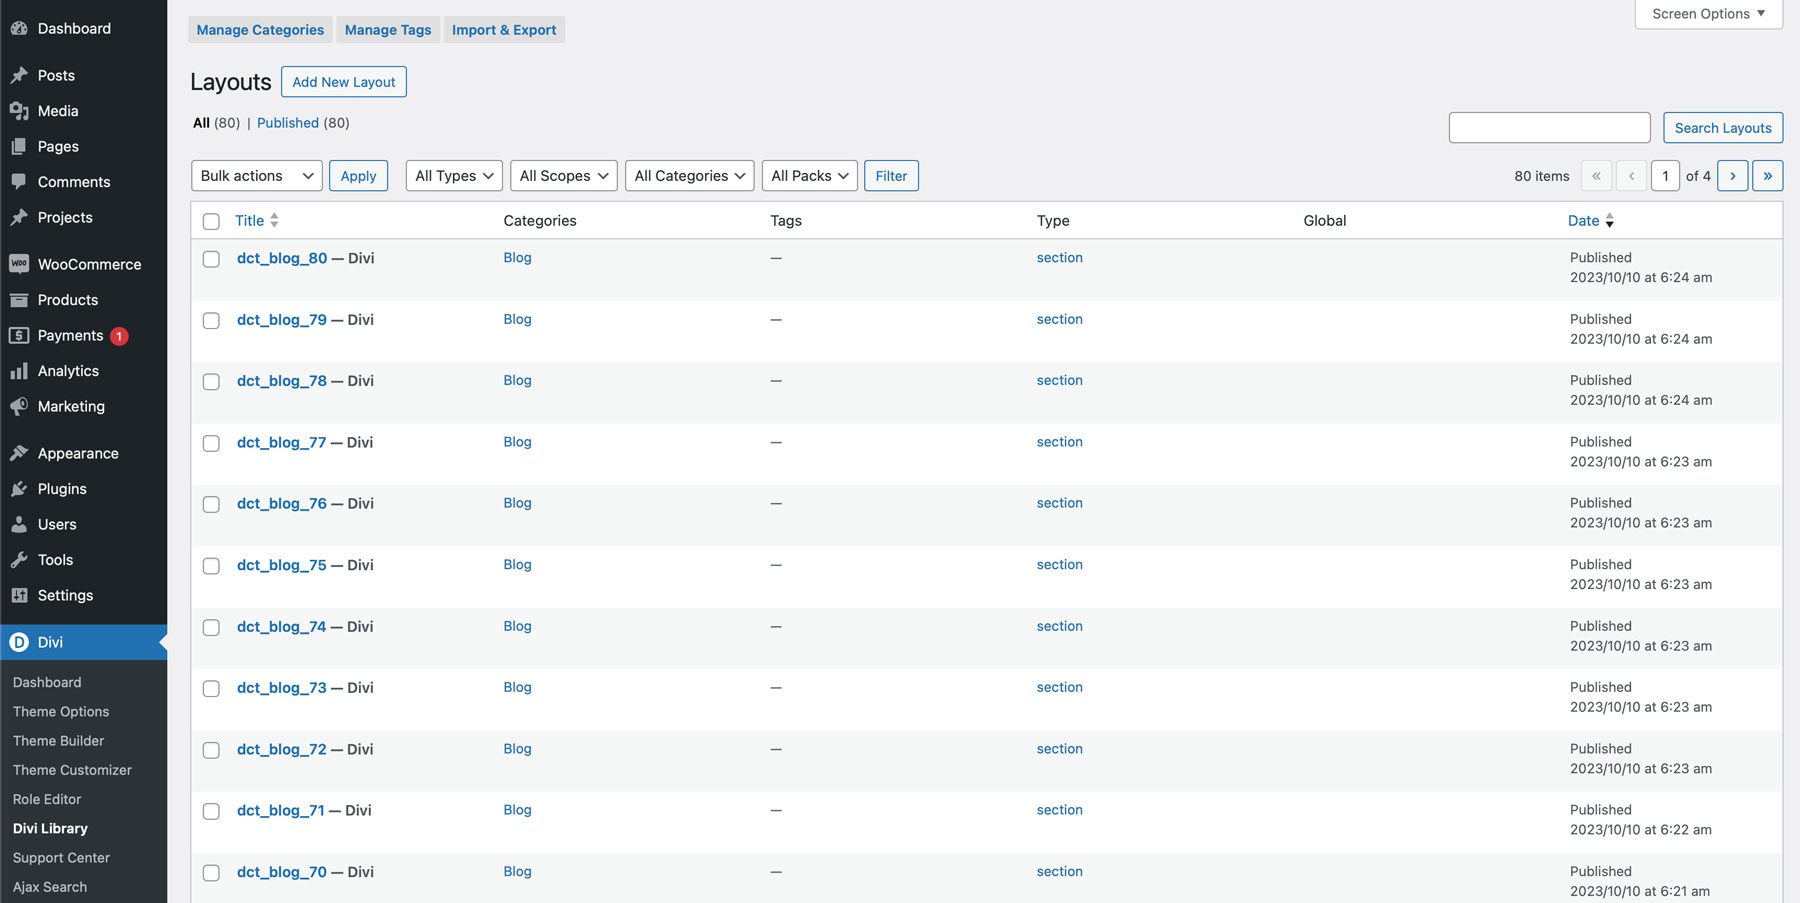The width and height of the screenshot is (1800, 903).
Task: Go to next page of layouts
Action: [x=1733, y=176]
